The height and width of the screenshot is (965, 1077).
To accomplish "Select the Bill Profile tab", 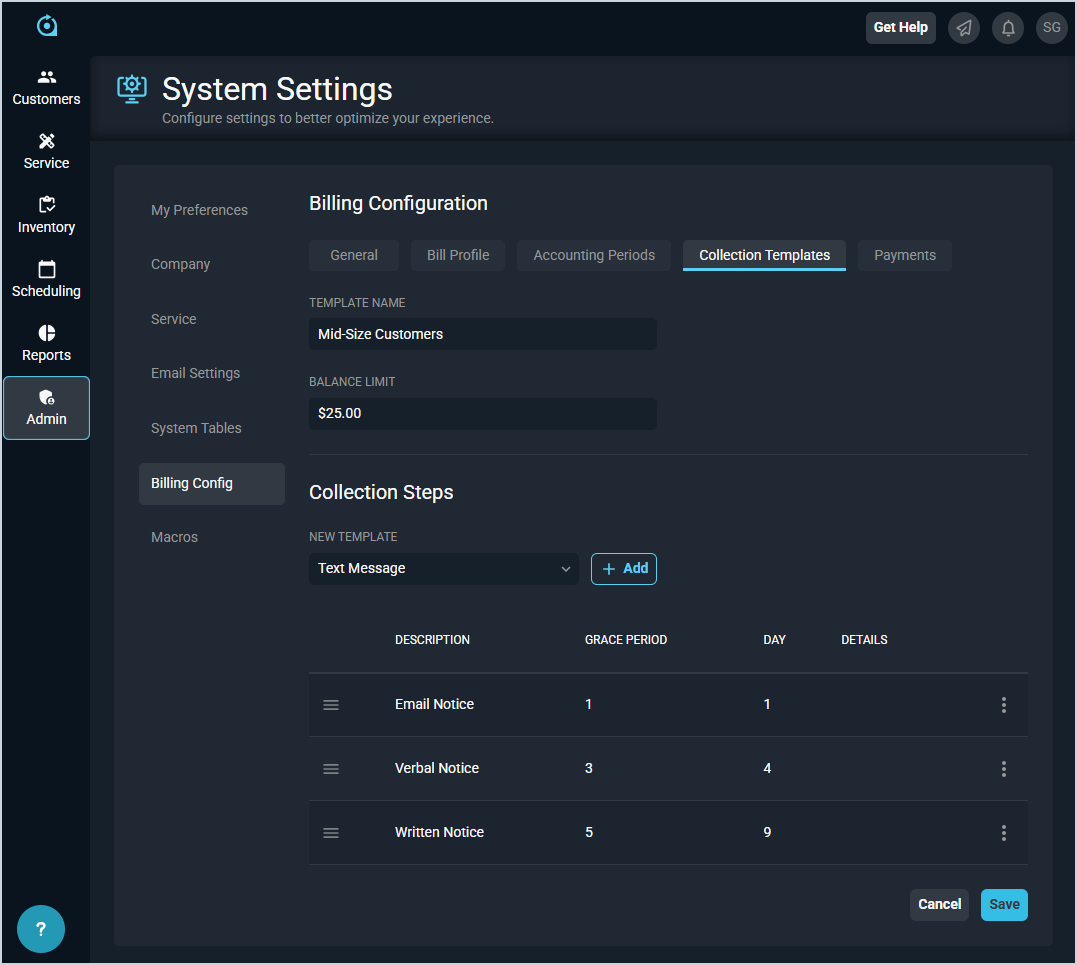I will (x=458, y=255).
